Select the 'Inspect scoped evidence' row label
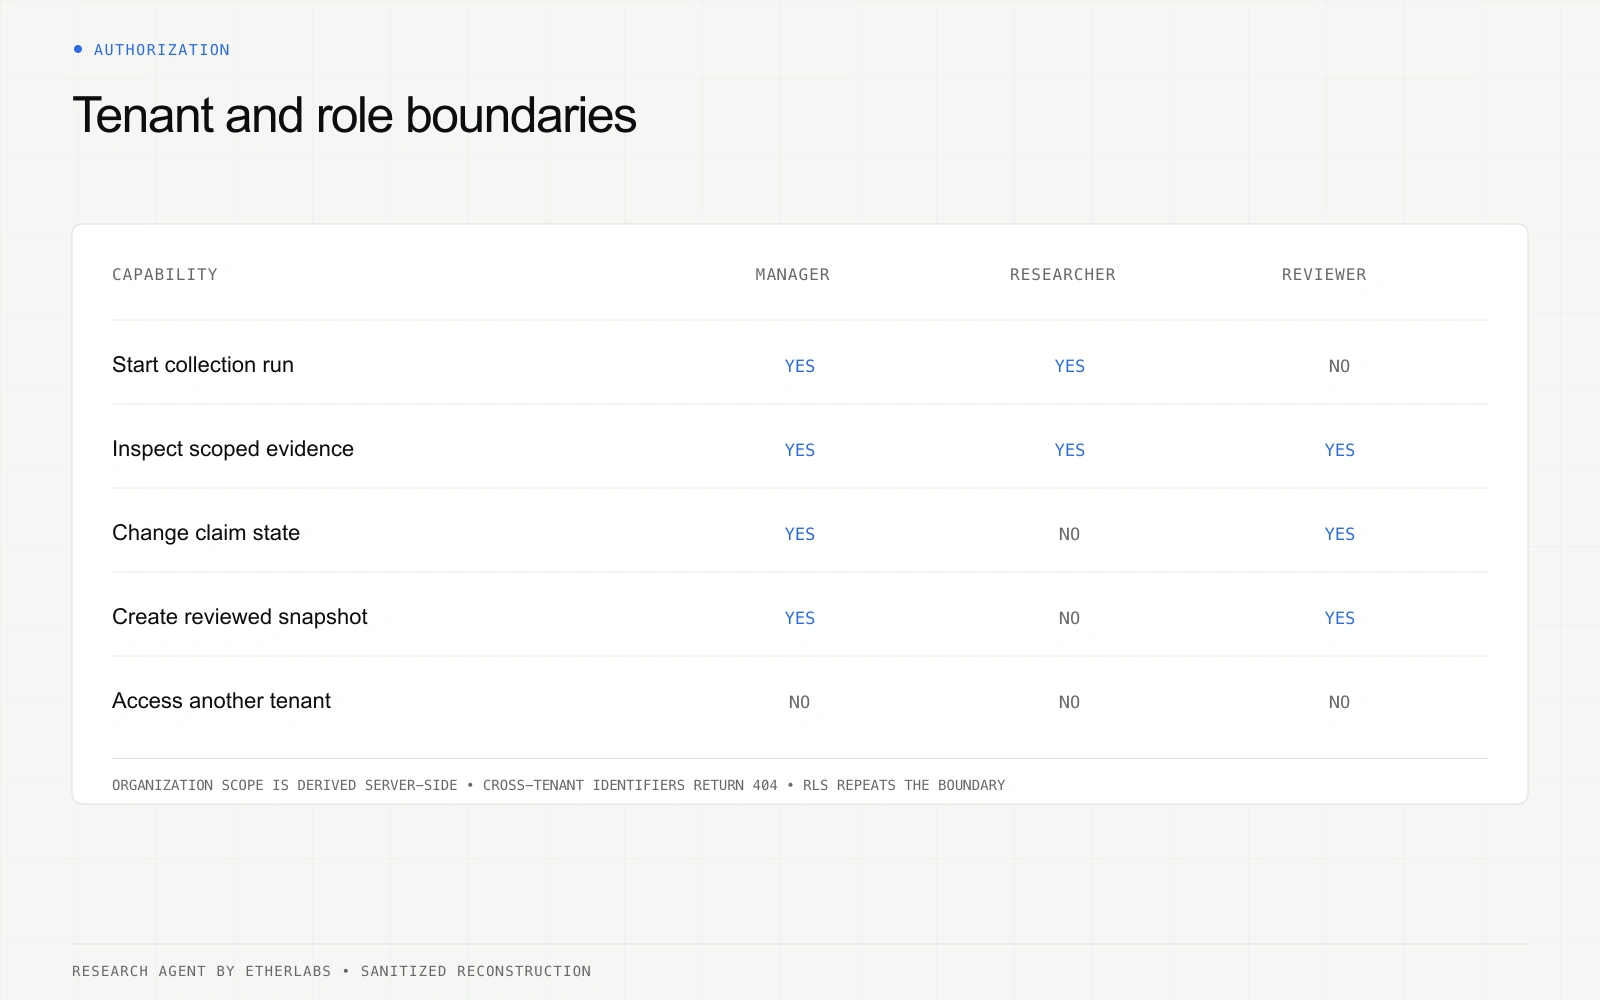Image resolution: width=1600 pixels, height=1000 pixels. click(233, 449)
